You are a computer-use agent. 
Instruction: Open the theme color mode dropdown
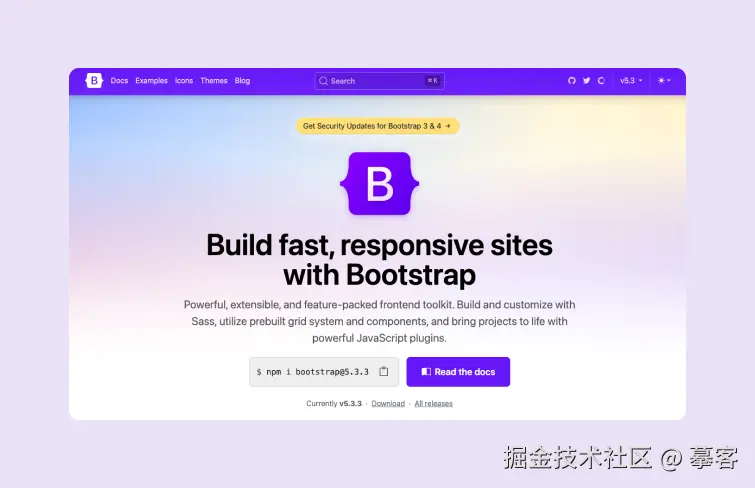pos(664,80)
